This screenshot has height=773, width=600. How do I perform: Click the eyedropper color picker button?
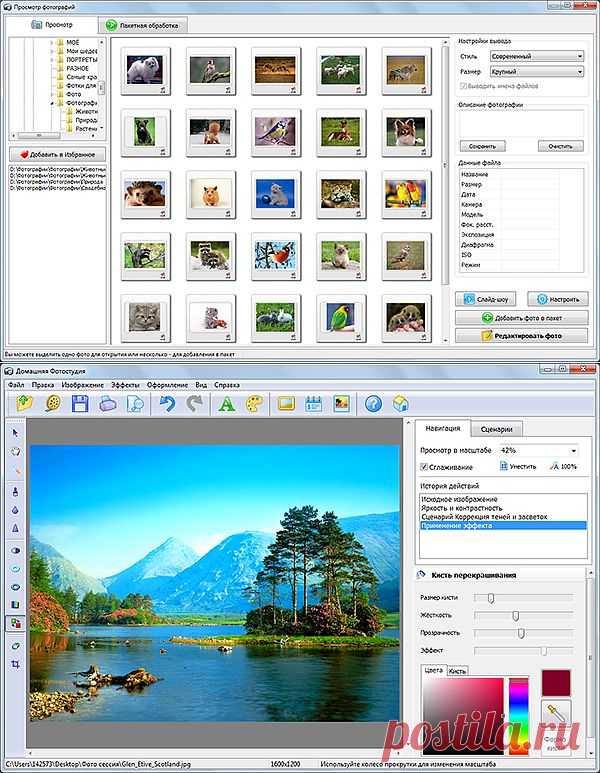[556, 712]
